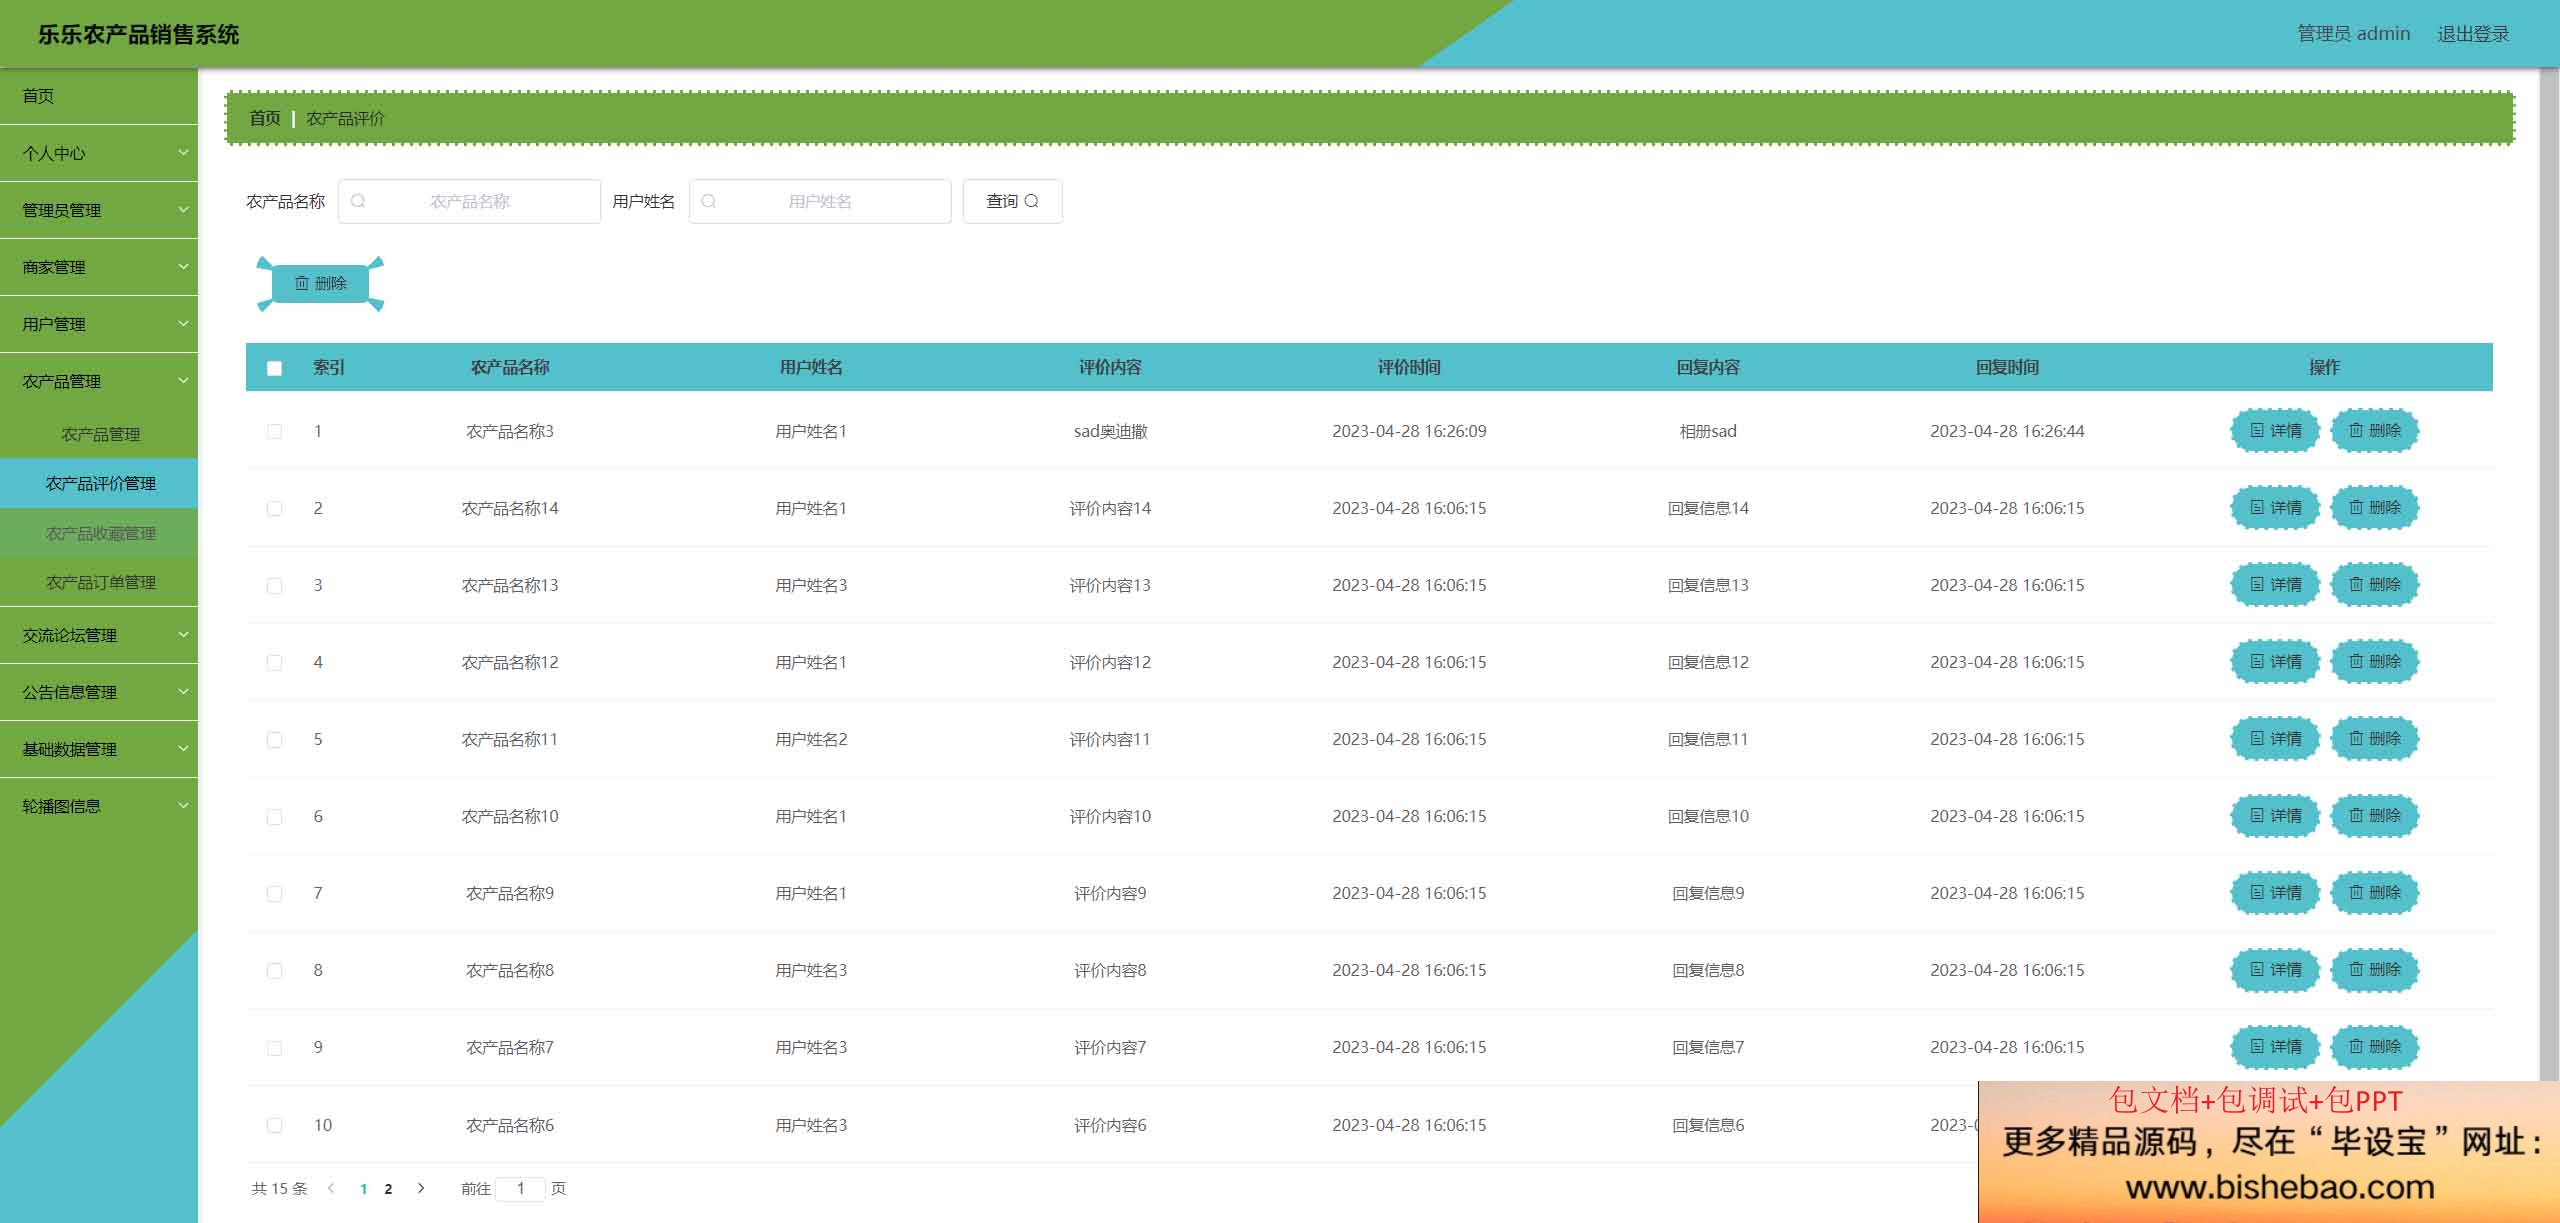
Task: Check the checkbox for row index 6
Action: coord(274,816)
